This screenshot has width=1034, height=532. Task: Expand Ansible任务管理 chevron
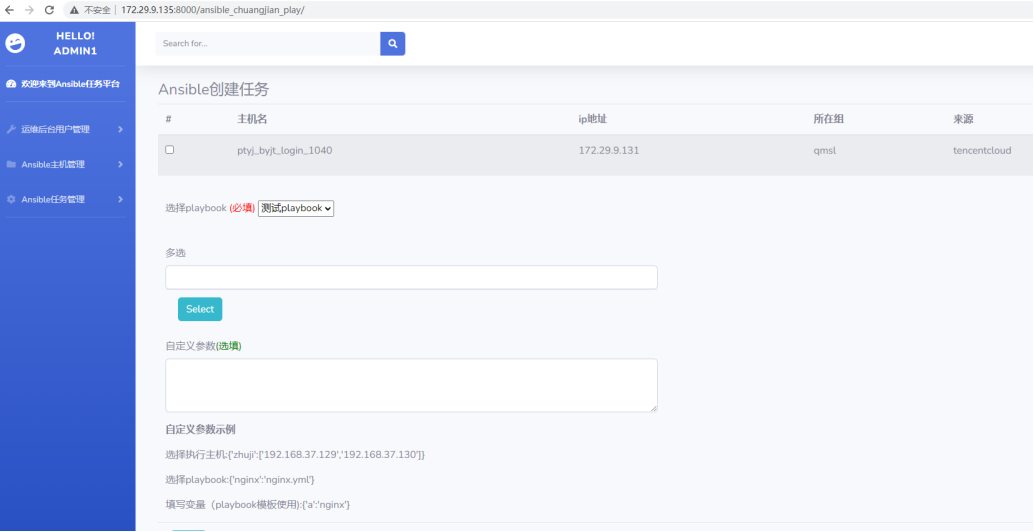pos(120,199)
